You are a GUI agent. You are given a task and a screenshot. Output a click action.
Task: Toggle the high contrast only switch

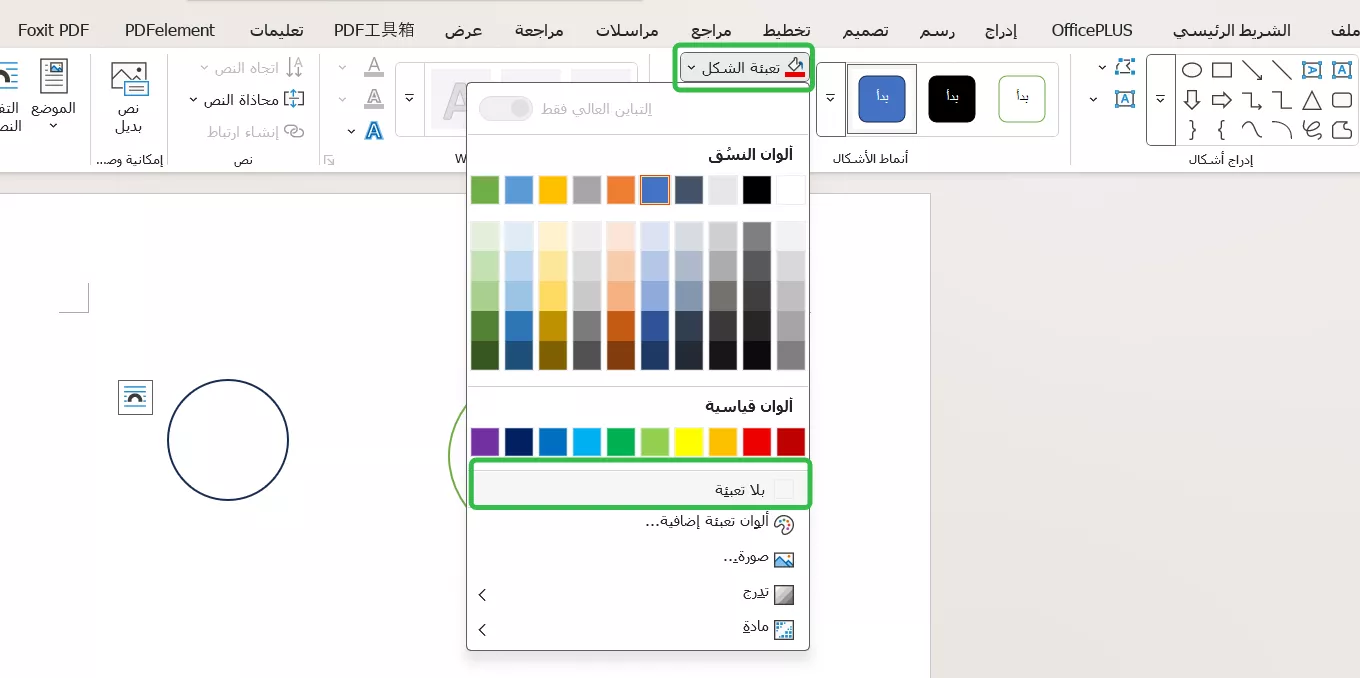(x=505, y=108)
